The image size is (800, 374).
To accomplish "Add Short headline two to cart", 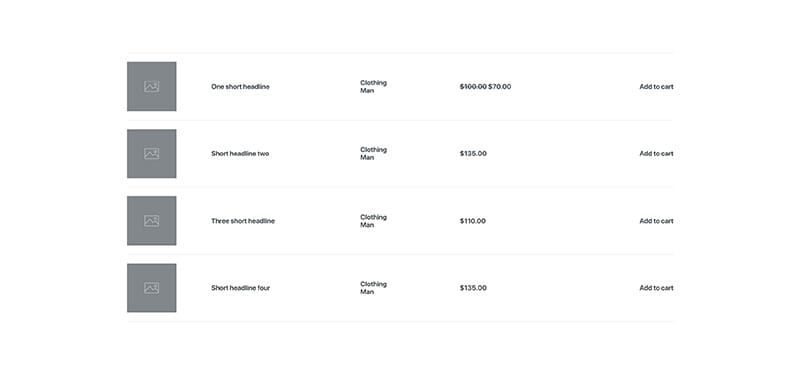I will point(656,154).
